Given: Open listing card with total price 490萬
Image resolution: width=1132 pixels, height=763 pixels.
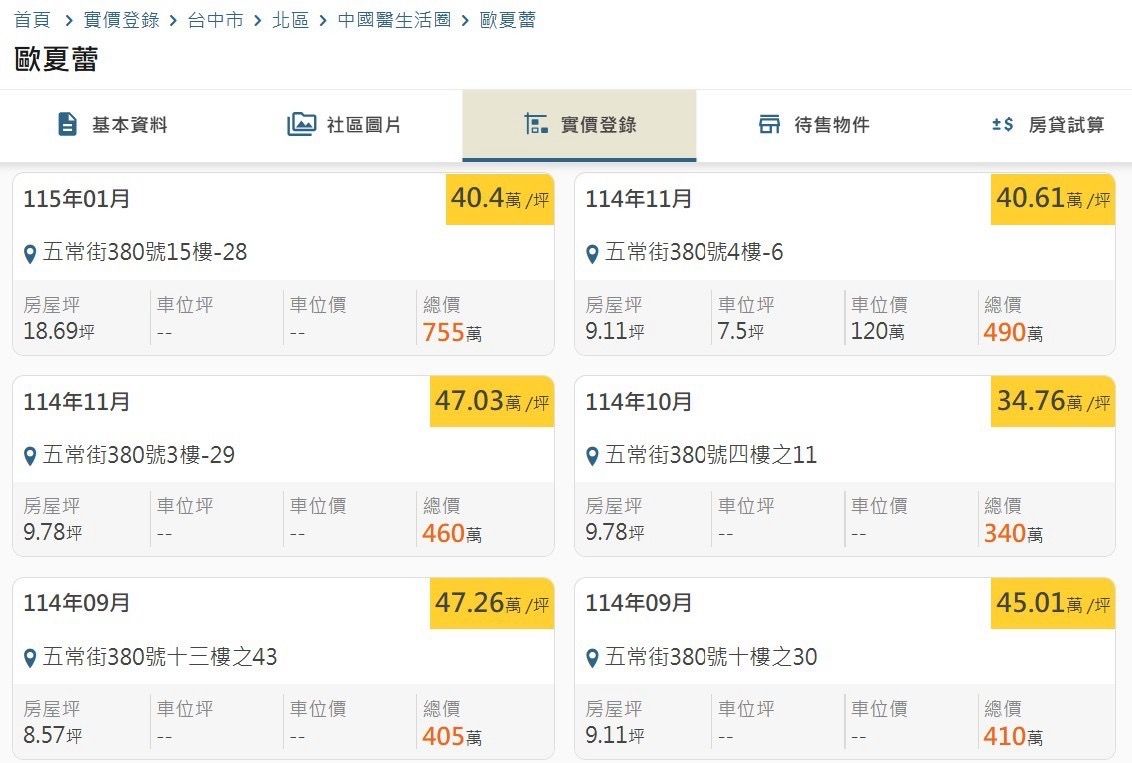Looking at the screenshot, I should (x=844, y=265).
